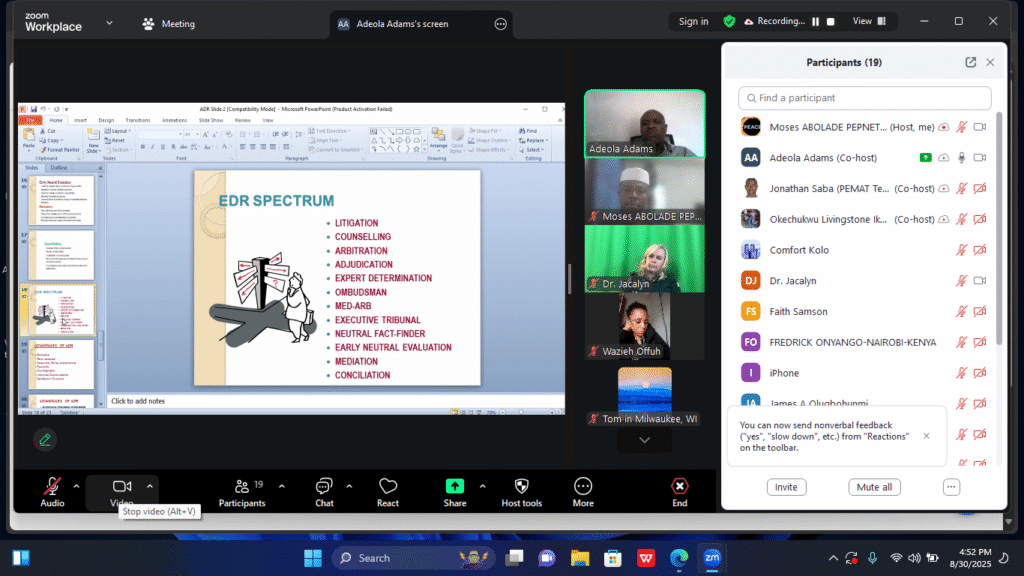The width and height of the screenshot is (1024, 576).
Task: Open the More options menu
Action: (583, 487)
